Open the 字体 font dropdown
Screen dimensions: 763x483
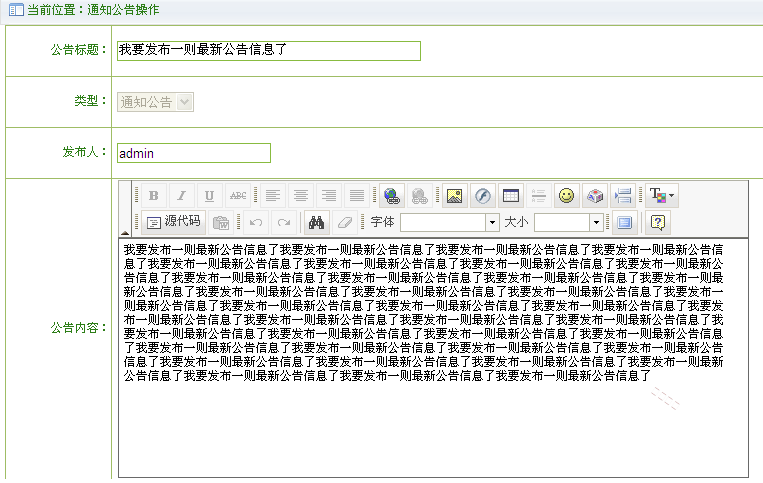point(450,223)
